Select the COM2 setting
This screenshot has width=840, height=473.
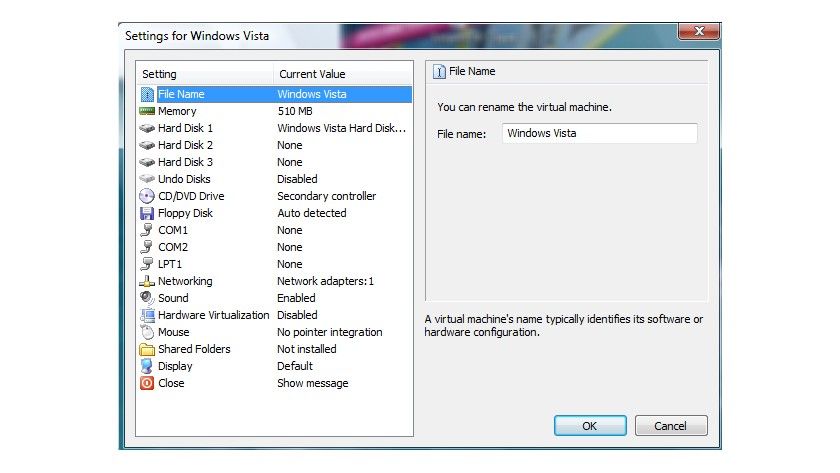point(173,247)
